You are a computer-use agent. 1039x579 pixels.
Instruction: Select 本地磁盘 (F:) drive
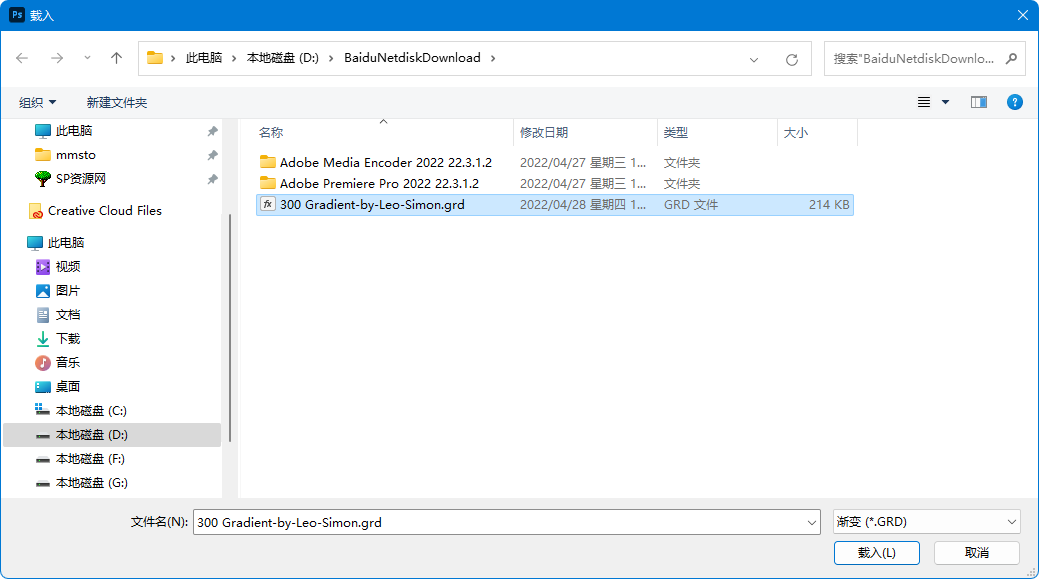90,458
